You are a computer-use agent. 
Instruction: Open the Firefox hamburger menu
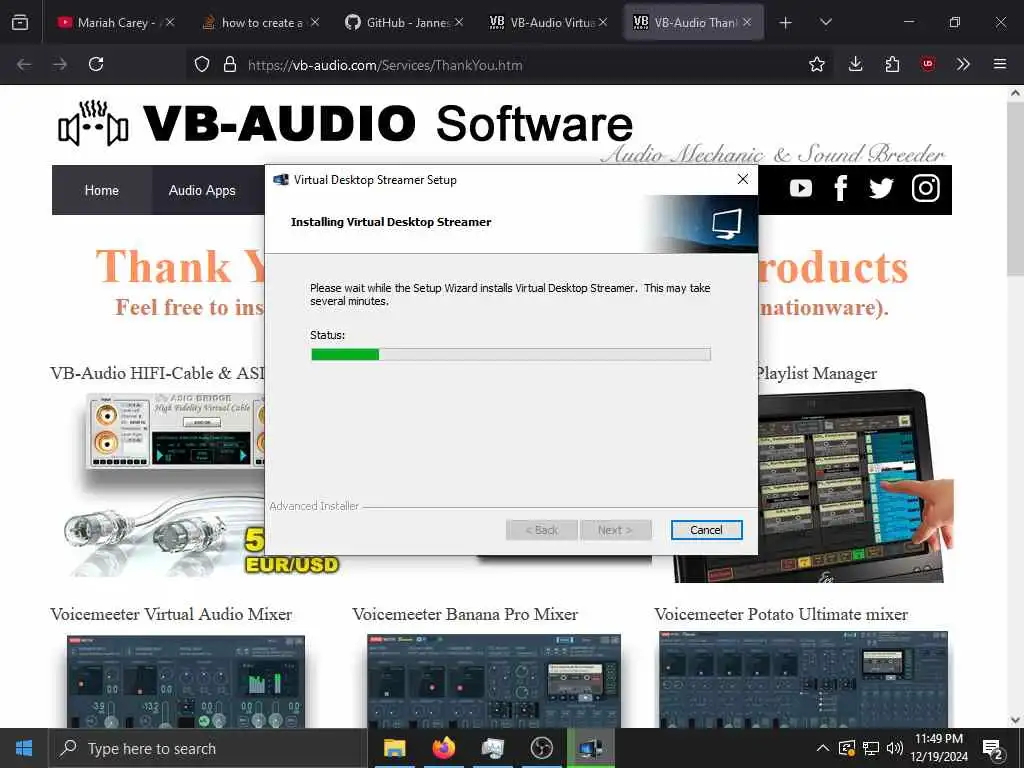tap(1000, 65)
